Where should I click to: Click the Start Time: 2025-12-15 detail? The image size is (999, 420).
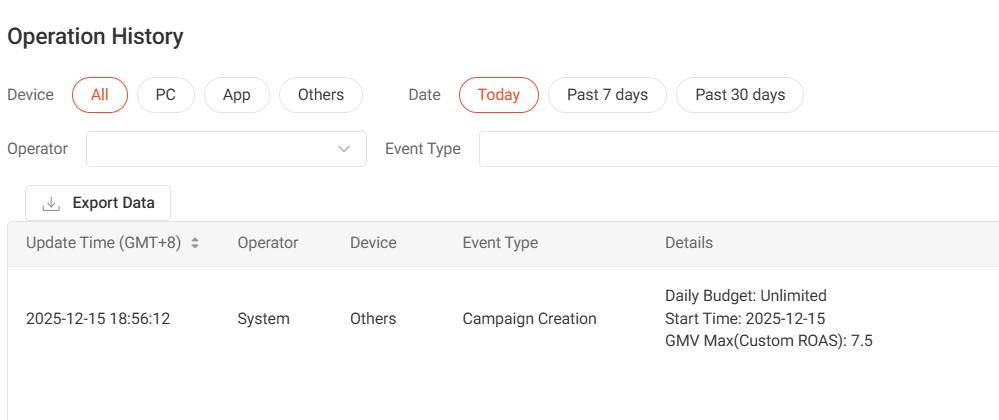click(745, 319)
